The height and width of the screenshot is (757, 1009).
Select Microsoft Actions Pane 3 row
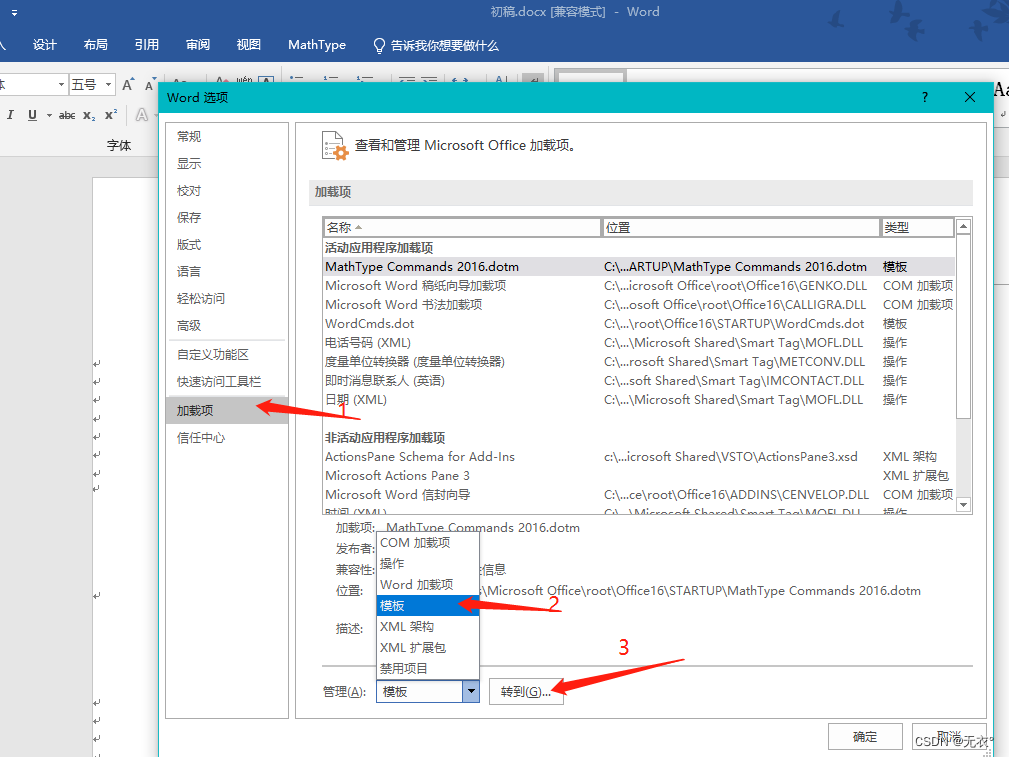(639, 476)
